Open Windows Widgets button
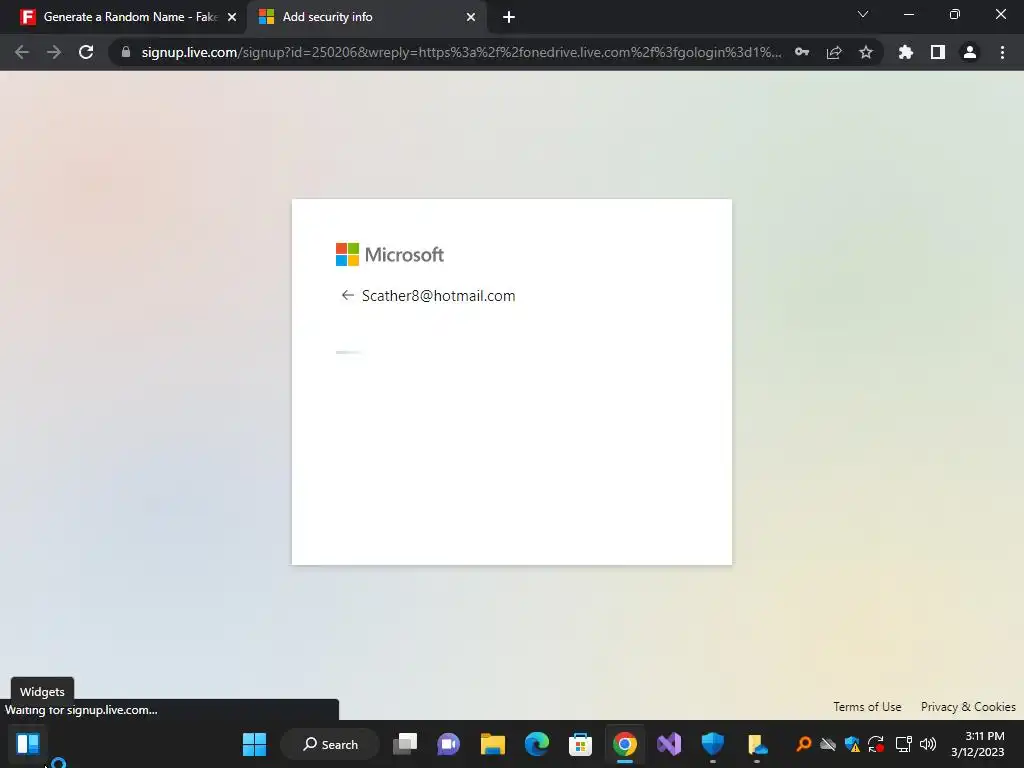The width and height of the screenshot is (1024, 768). point(28,744)
